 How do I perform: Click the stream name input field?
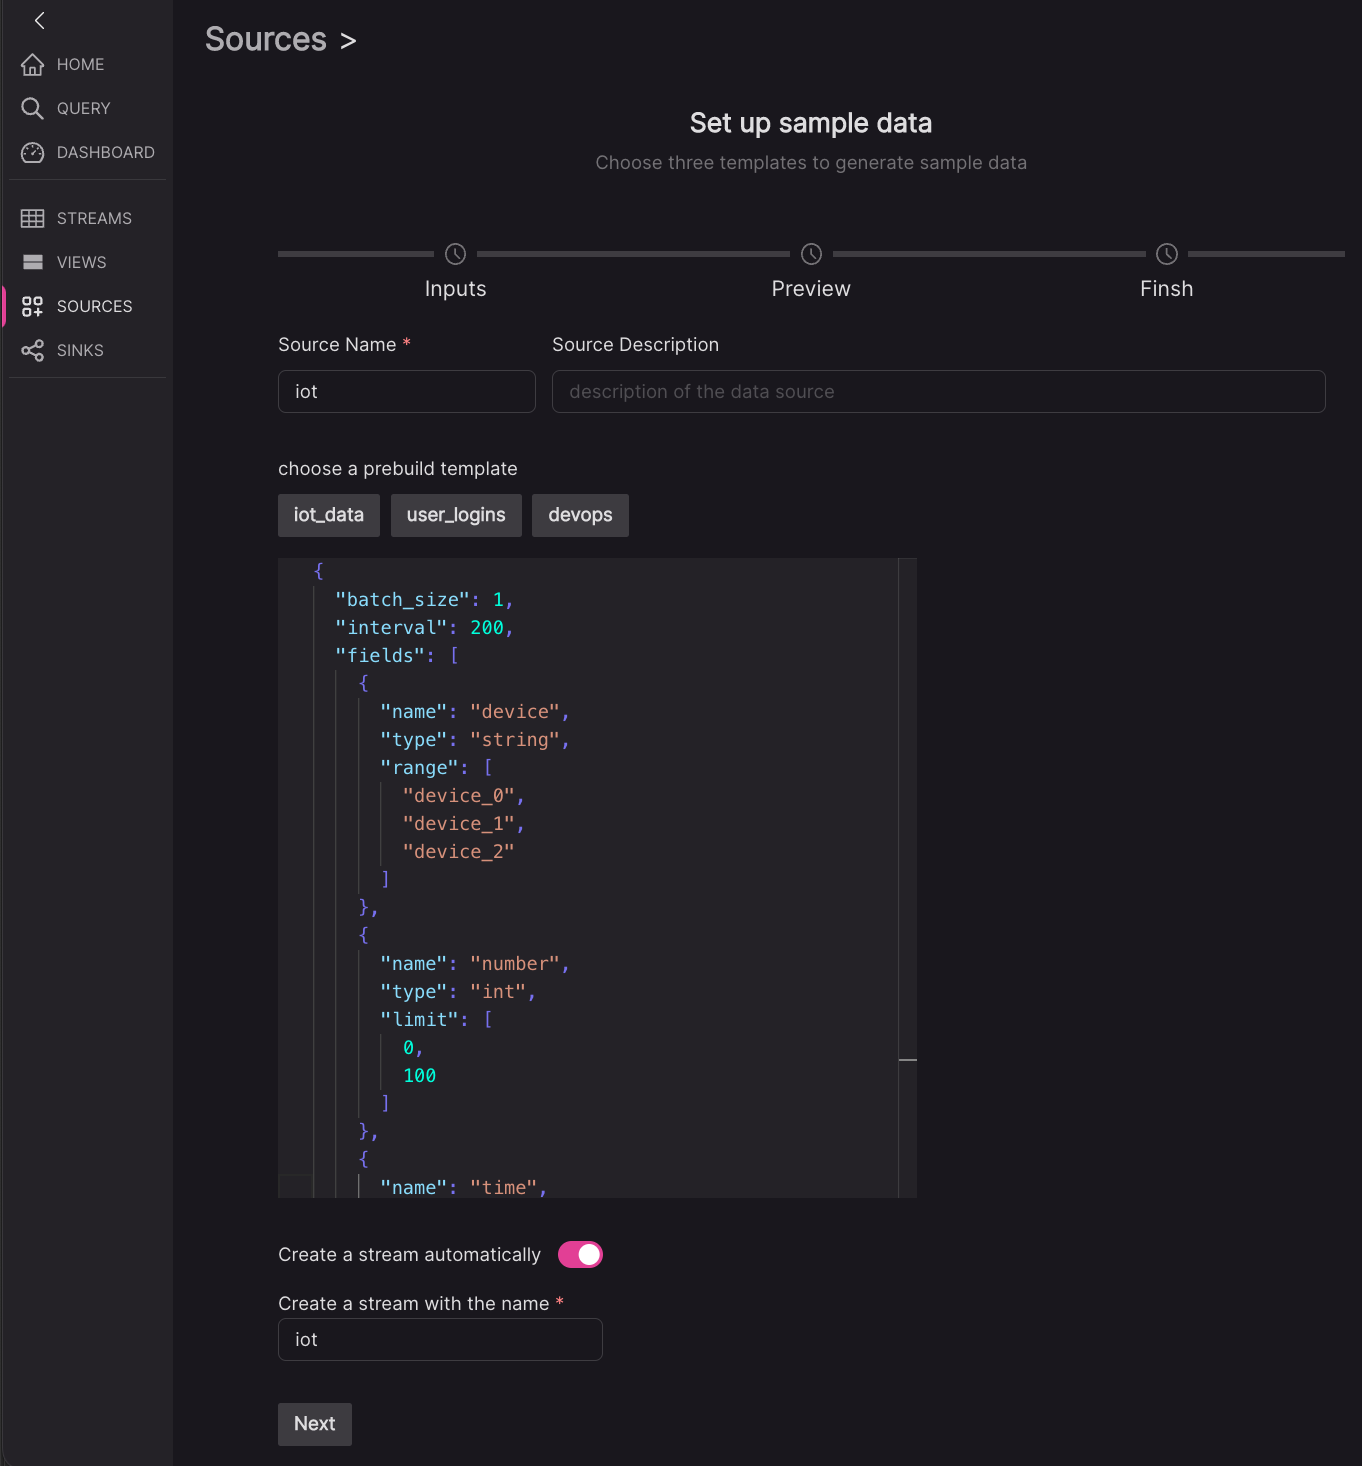(440, 1340)
